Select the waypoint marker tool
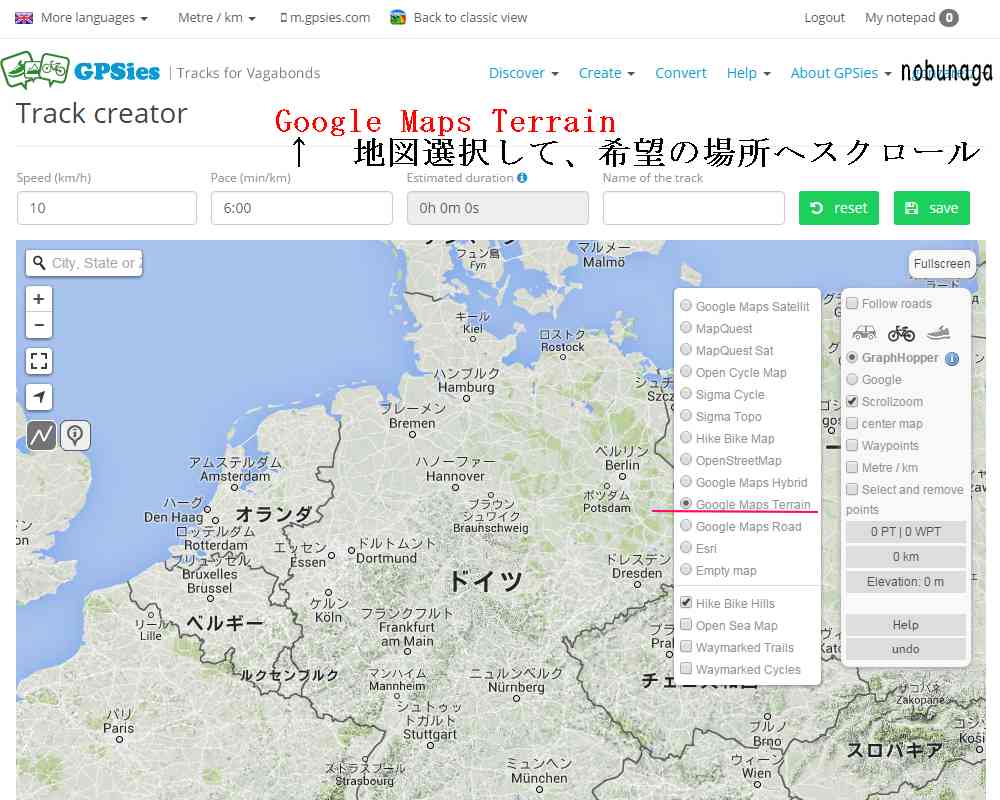 (75, 435)
